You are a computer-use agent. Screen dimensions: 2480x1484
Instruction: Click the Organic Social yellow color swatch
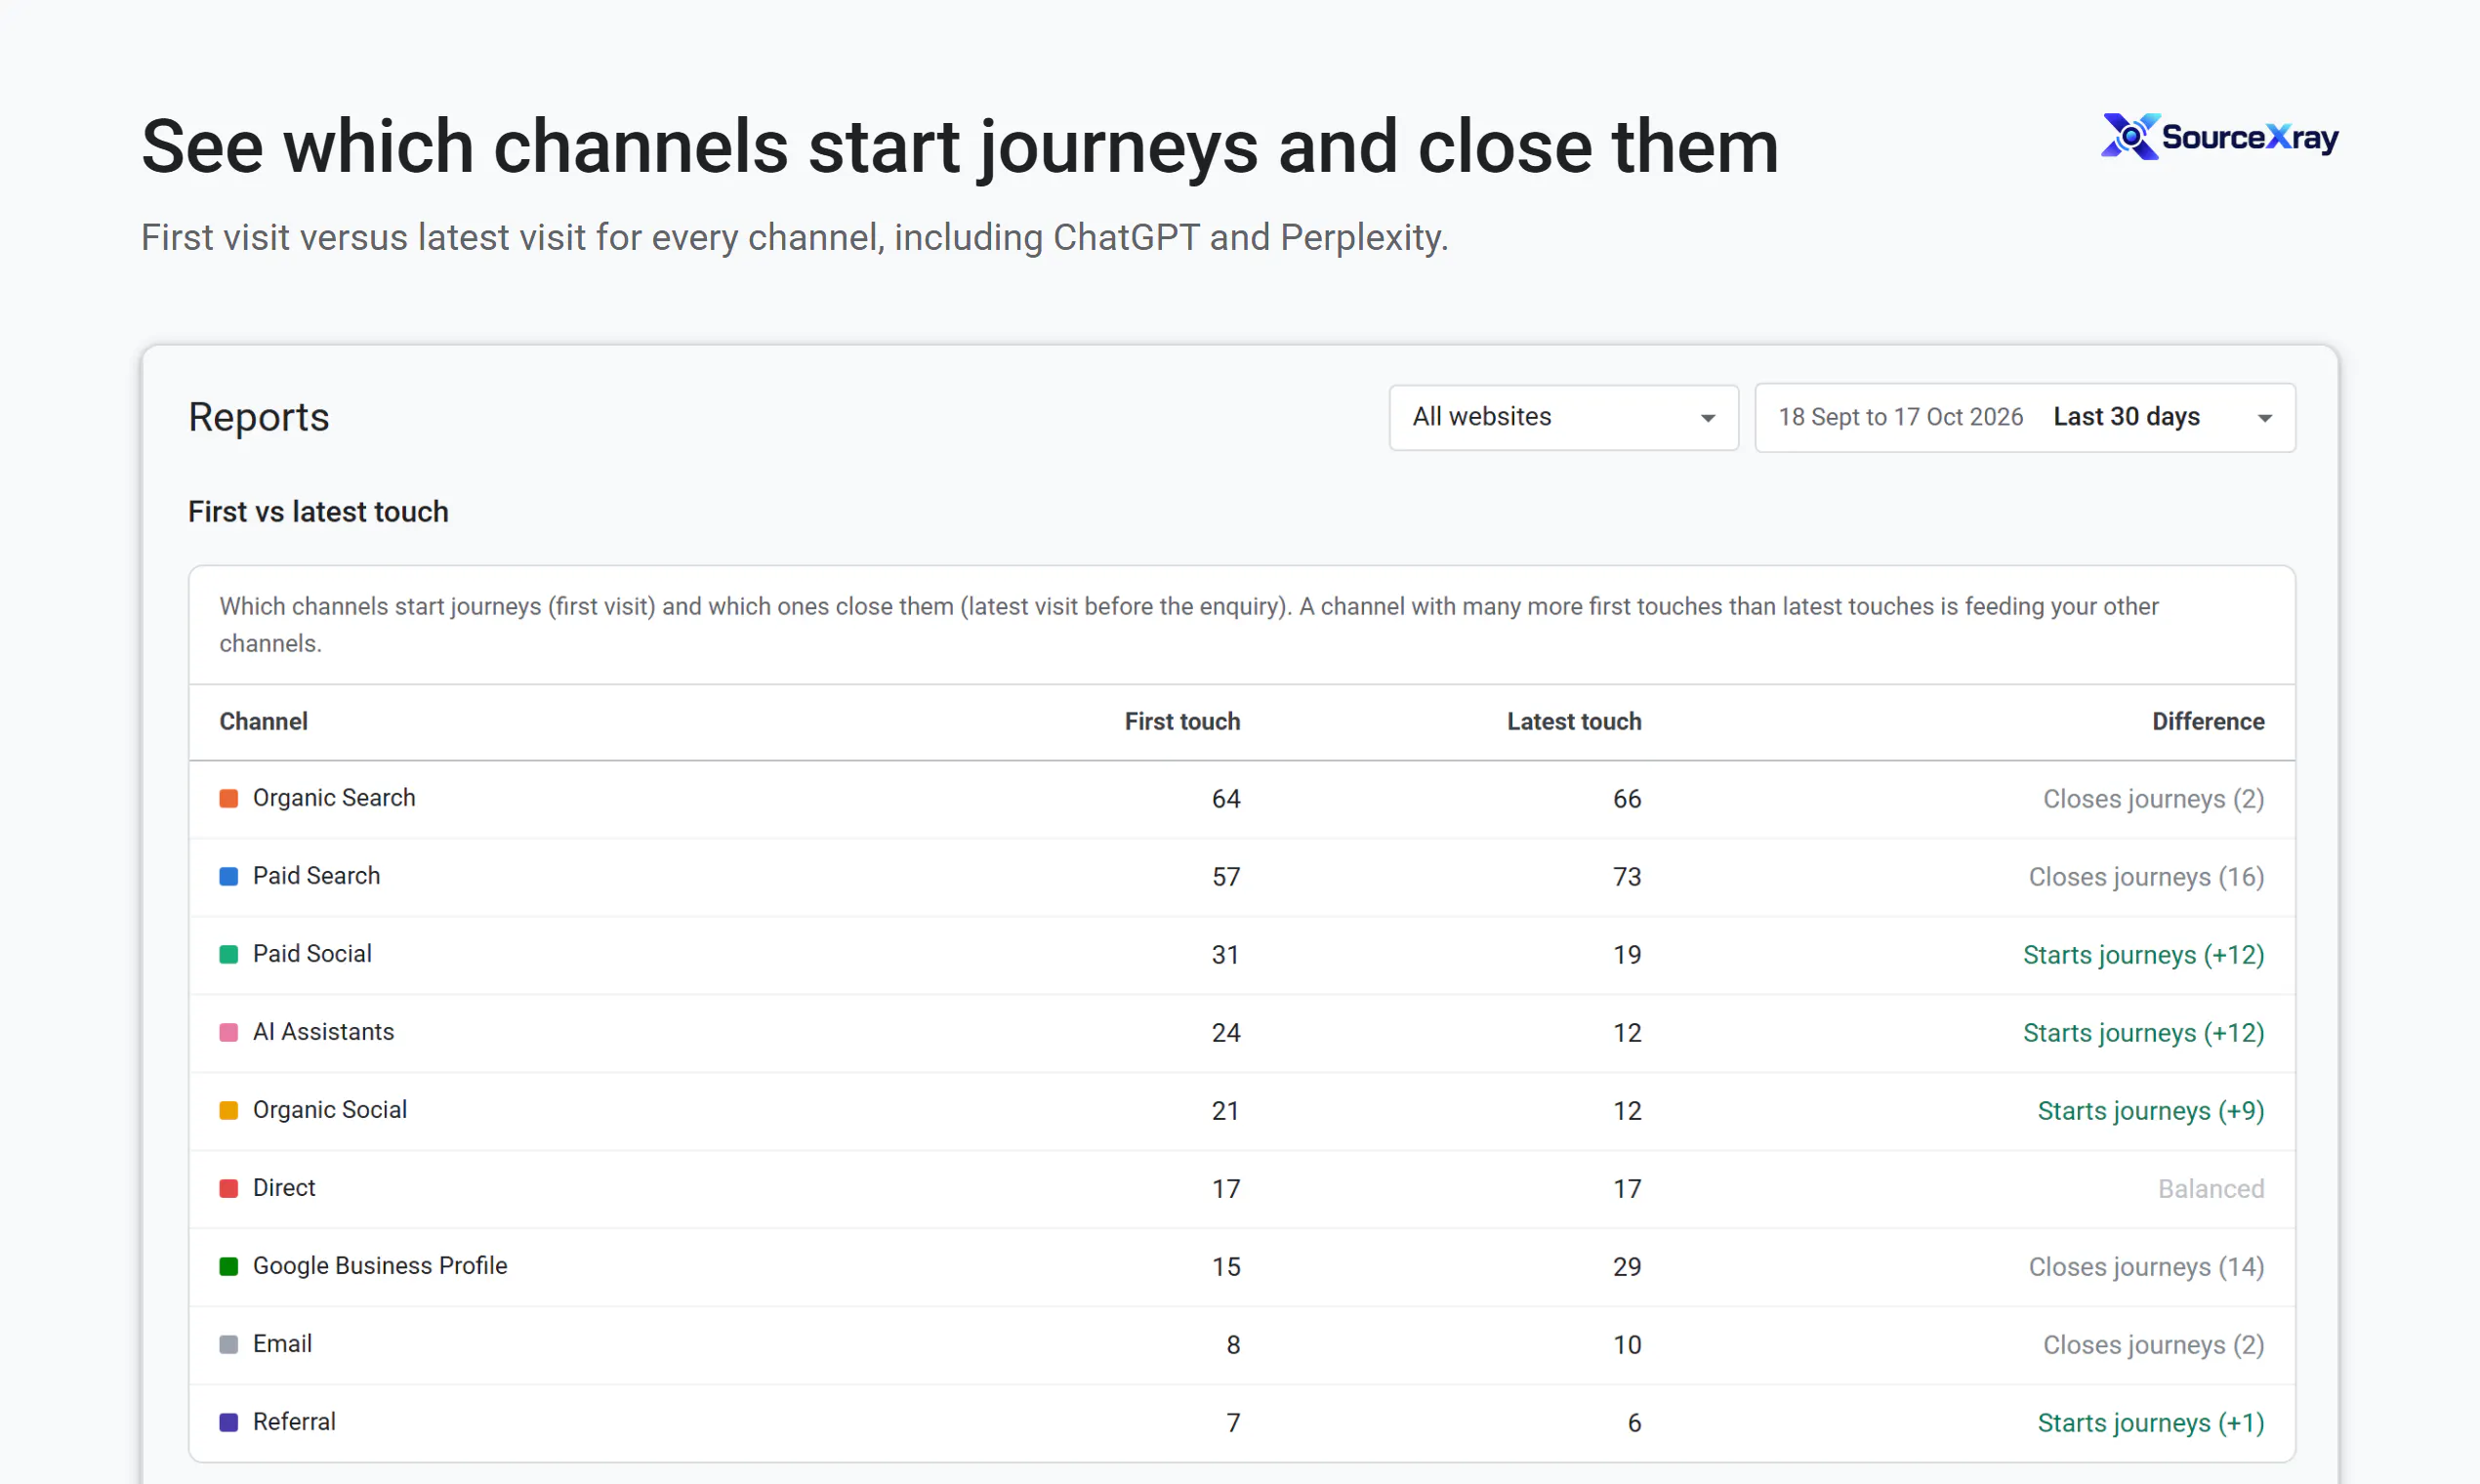coord(229,1110)
